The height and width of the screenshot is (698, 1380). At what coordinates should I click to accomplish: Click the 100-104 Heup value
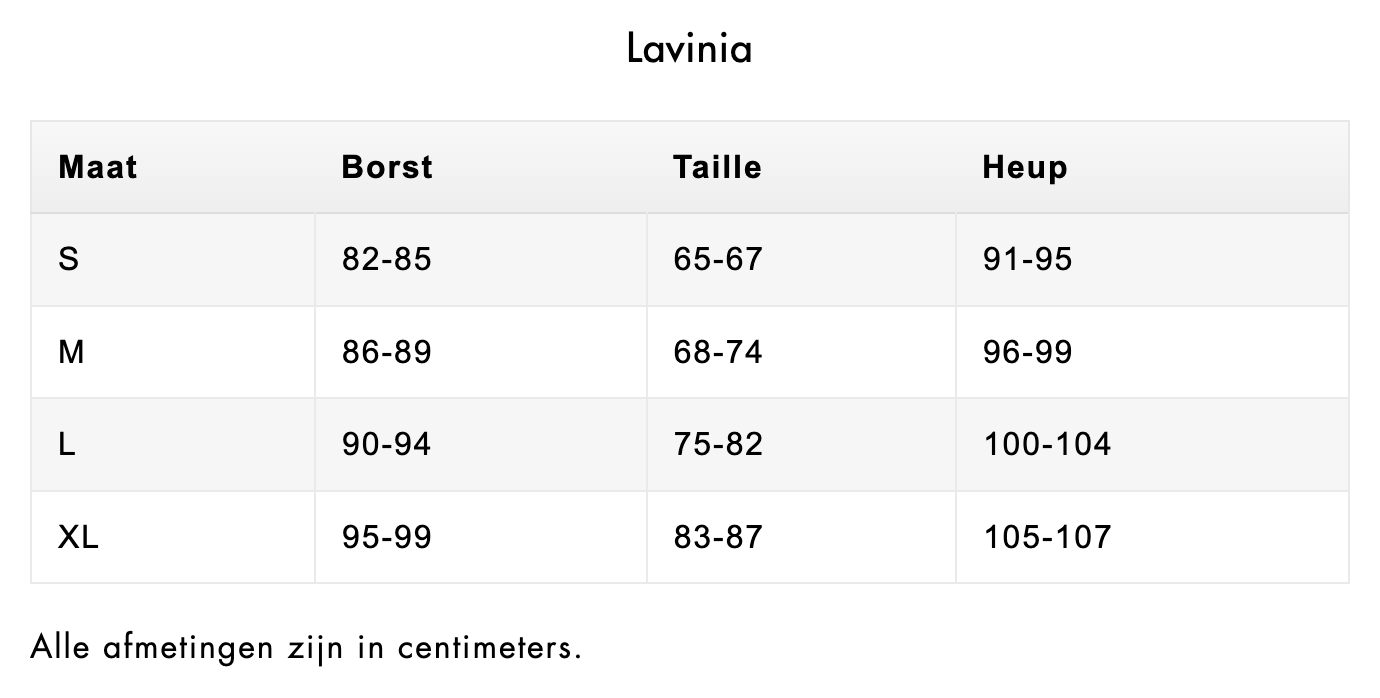pos(1047,444)
